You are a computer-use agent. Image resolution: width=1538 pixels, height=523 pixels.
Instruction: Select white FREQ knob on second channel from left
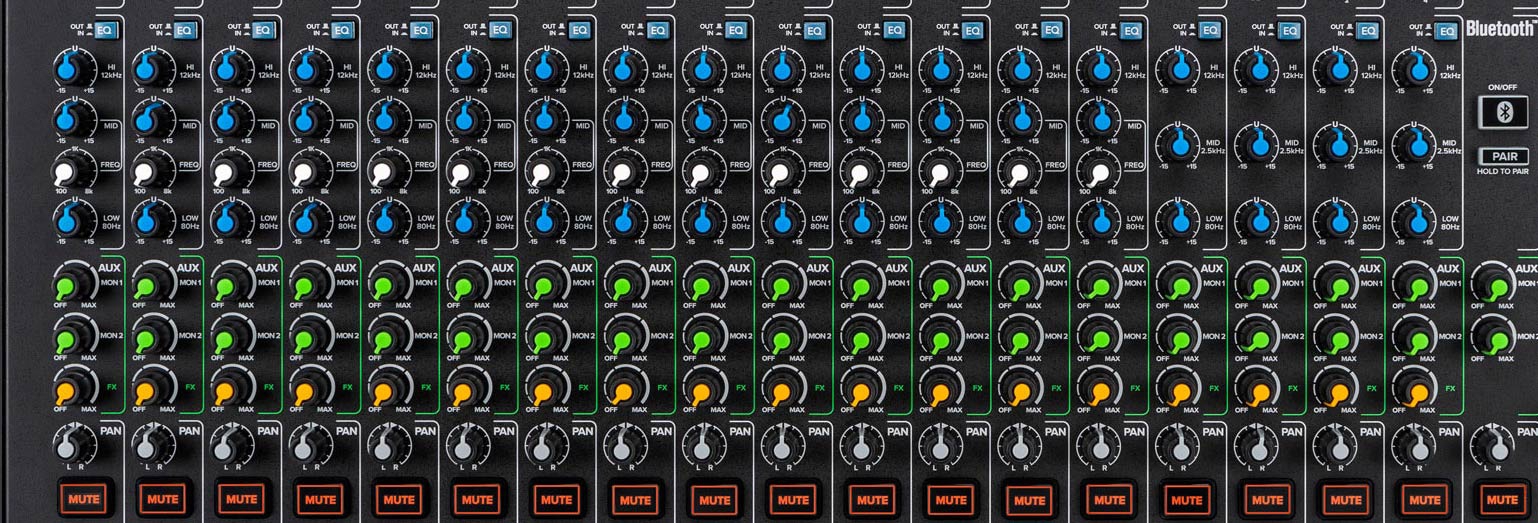pos(149,172)
